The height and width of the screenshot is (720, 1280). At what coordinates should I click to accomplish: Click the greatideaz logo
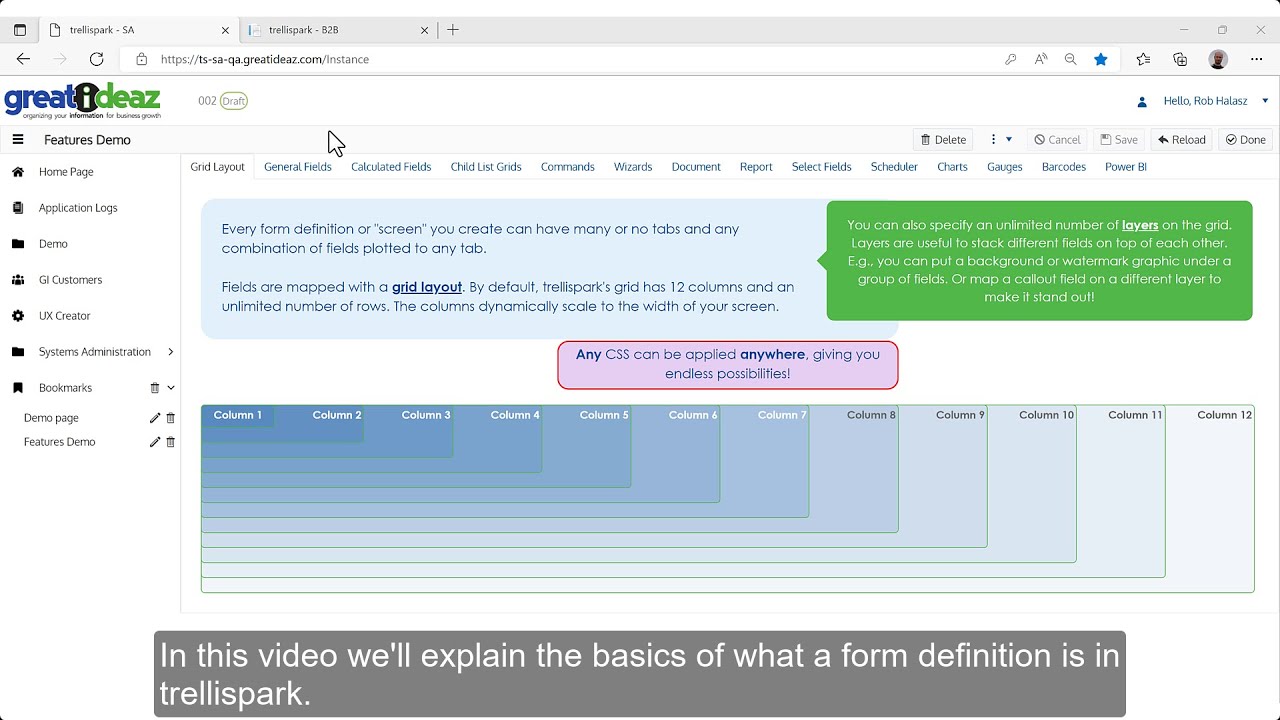click(x=83, y=101)
